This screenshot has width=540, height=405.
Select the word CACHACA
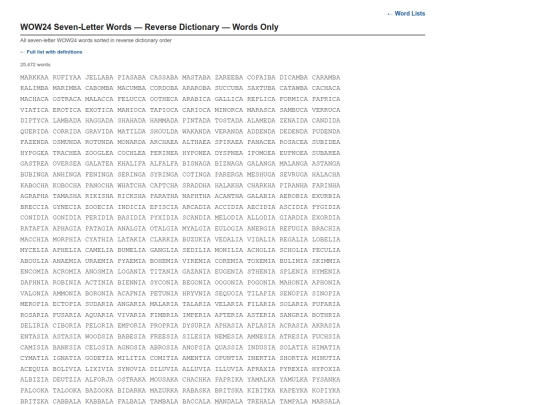[326, 88]
